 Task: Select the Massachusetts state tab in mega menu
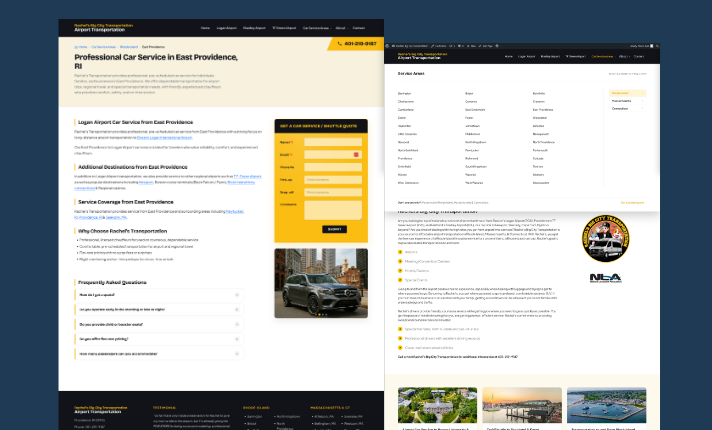coord(627,101)
